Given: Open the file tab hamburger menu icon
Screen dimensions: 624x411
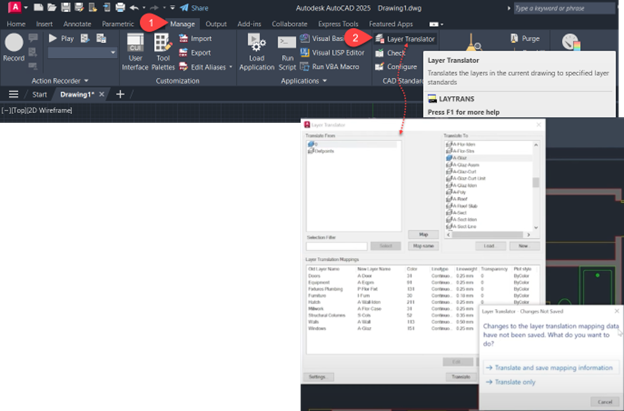Looking at the screenshot, I should click(14, 94).
